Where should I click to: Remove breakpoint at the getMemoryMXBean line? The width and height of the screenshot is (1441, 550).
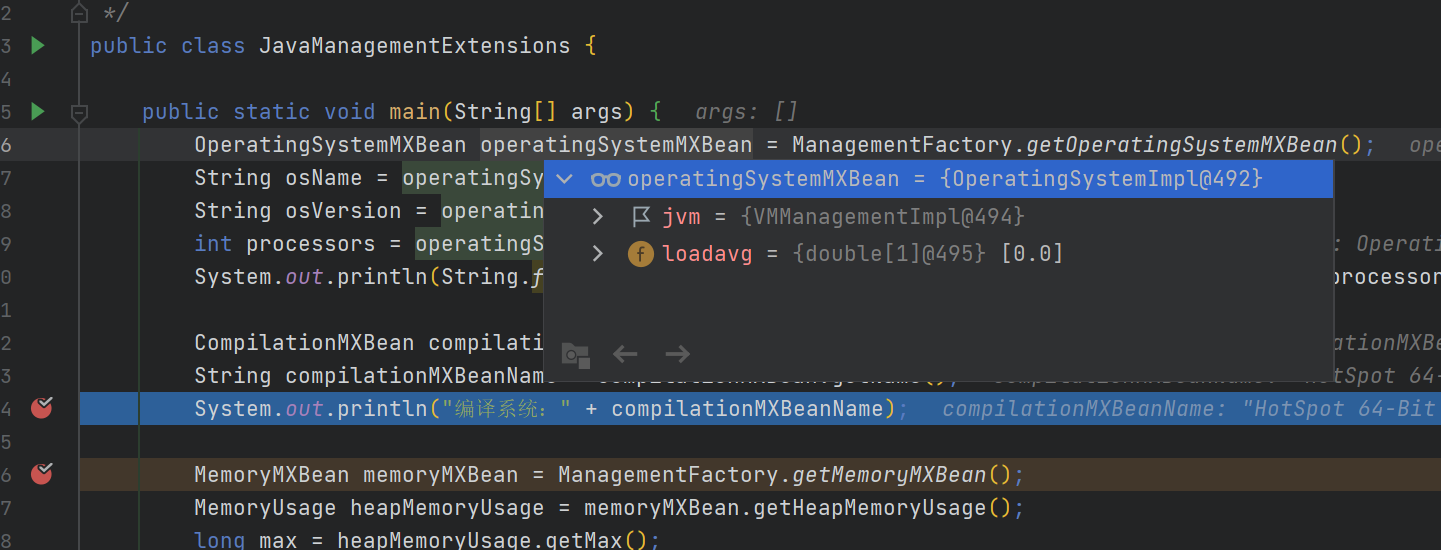(42, 473)
